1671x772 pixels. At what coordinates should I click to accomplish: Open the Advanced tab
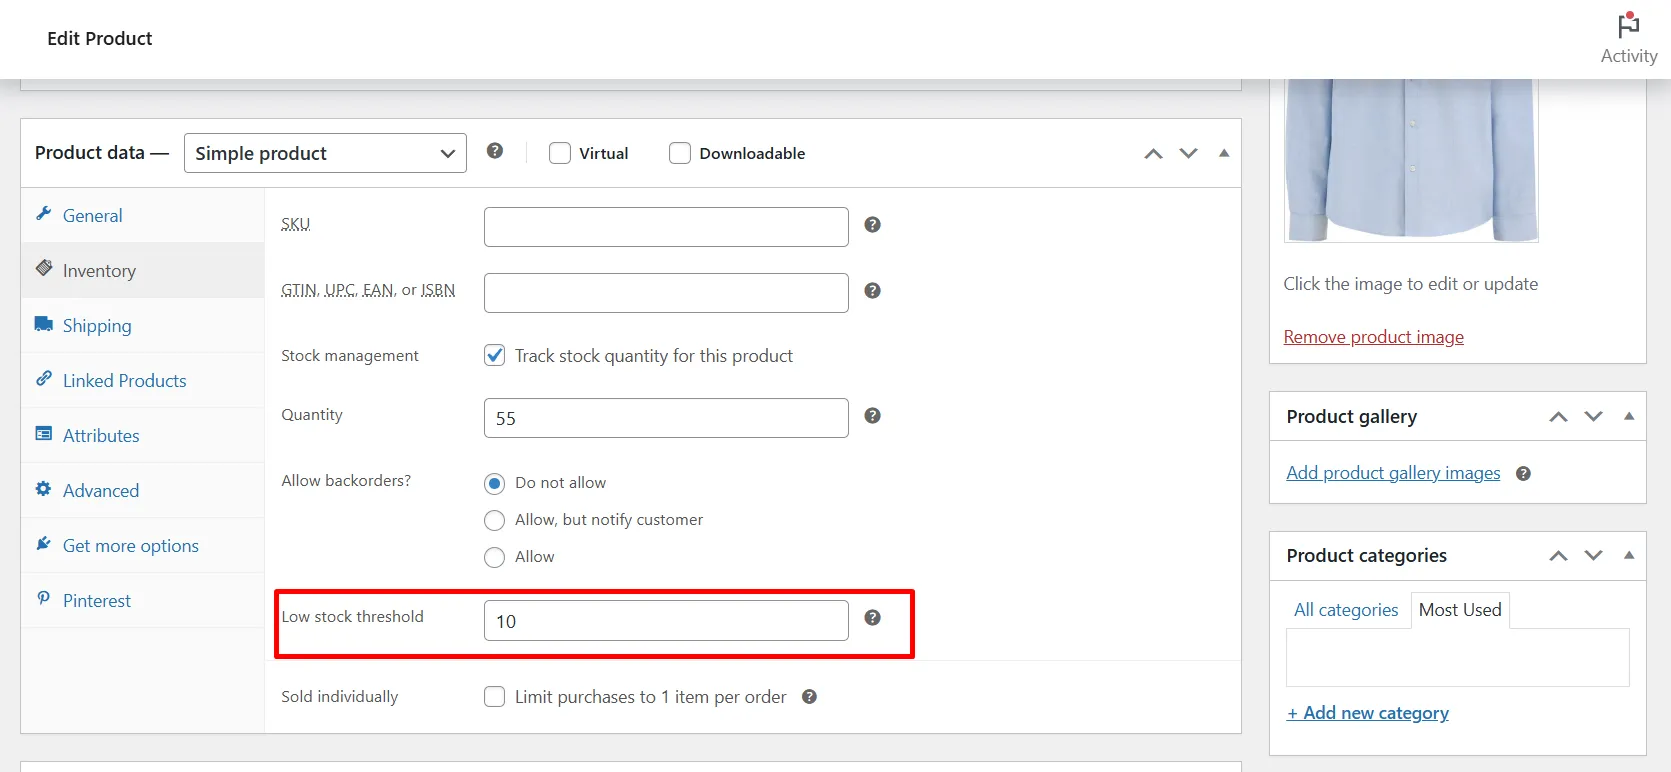coord(142,490)
